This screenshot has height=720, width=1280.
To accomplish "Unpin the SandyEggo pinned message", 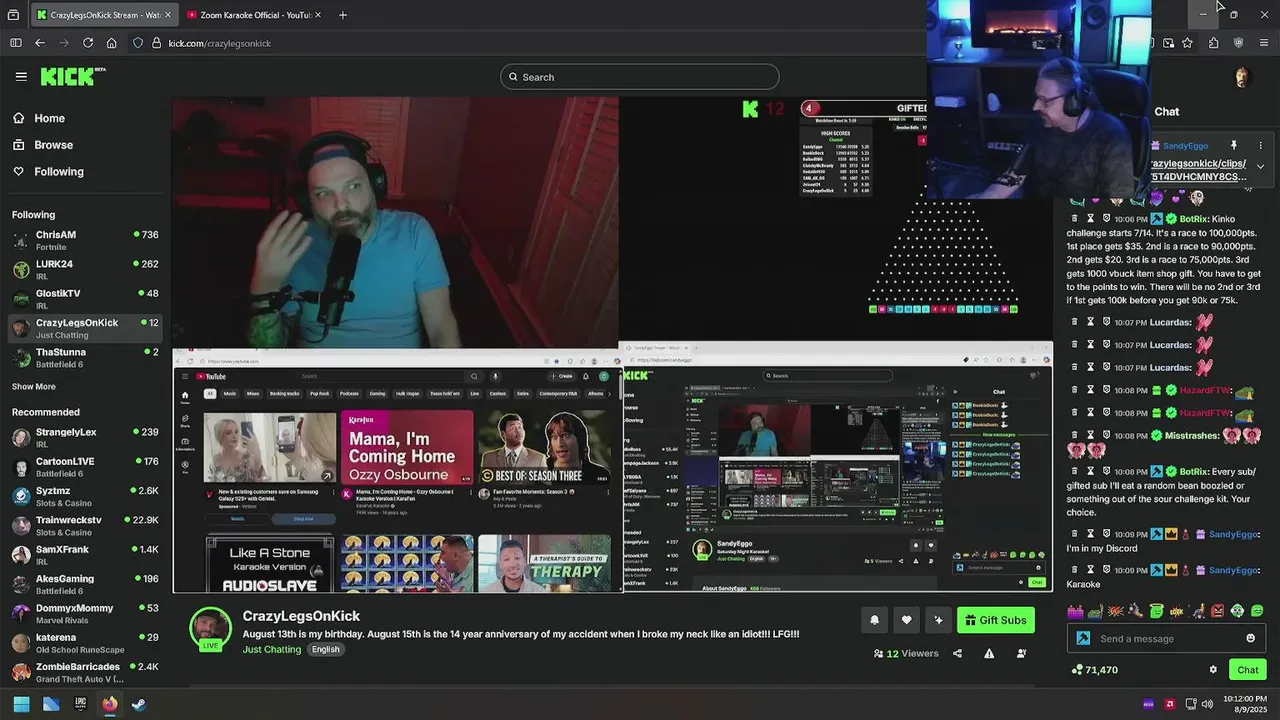I will pyautogui.click(x=1233, y=146).
